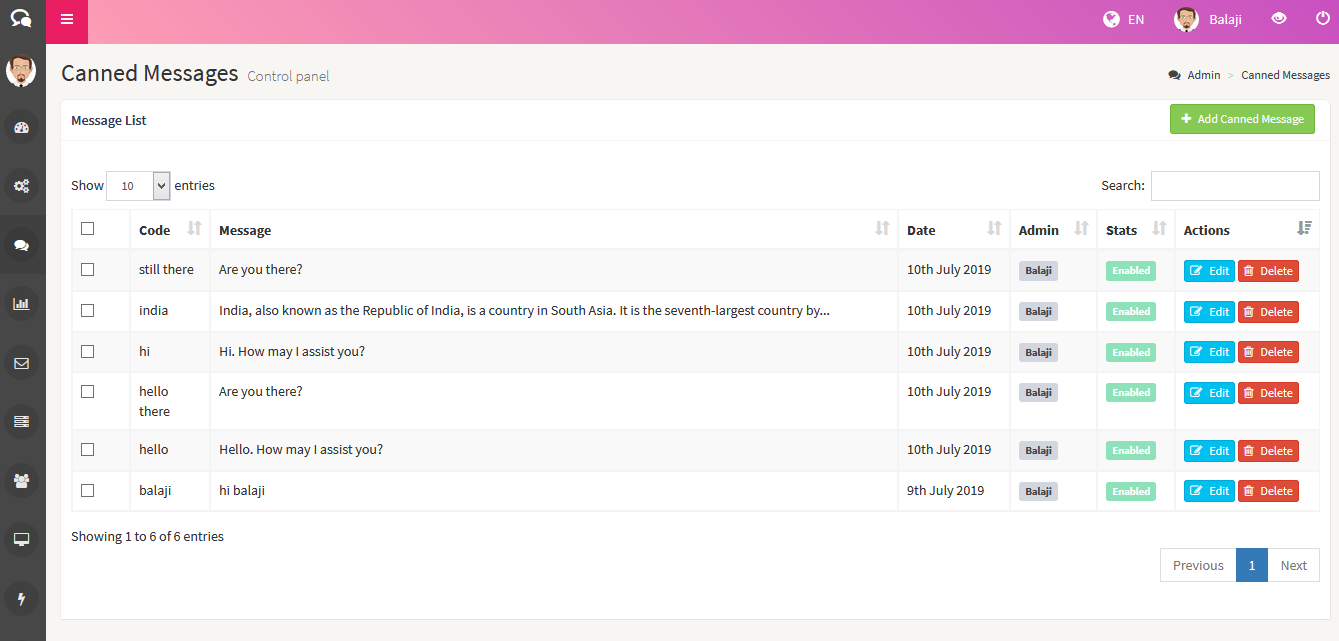Open the EN language selector

pyautogui.click(x=1123, y=19)
